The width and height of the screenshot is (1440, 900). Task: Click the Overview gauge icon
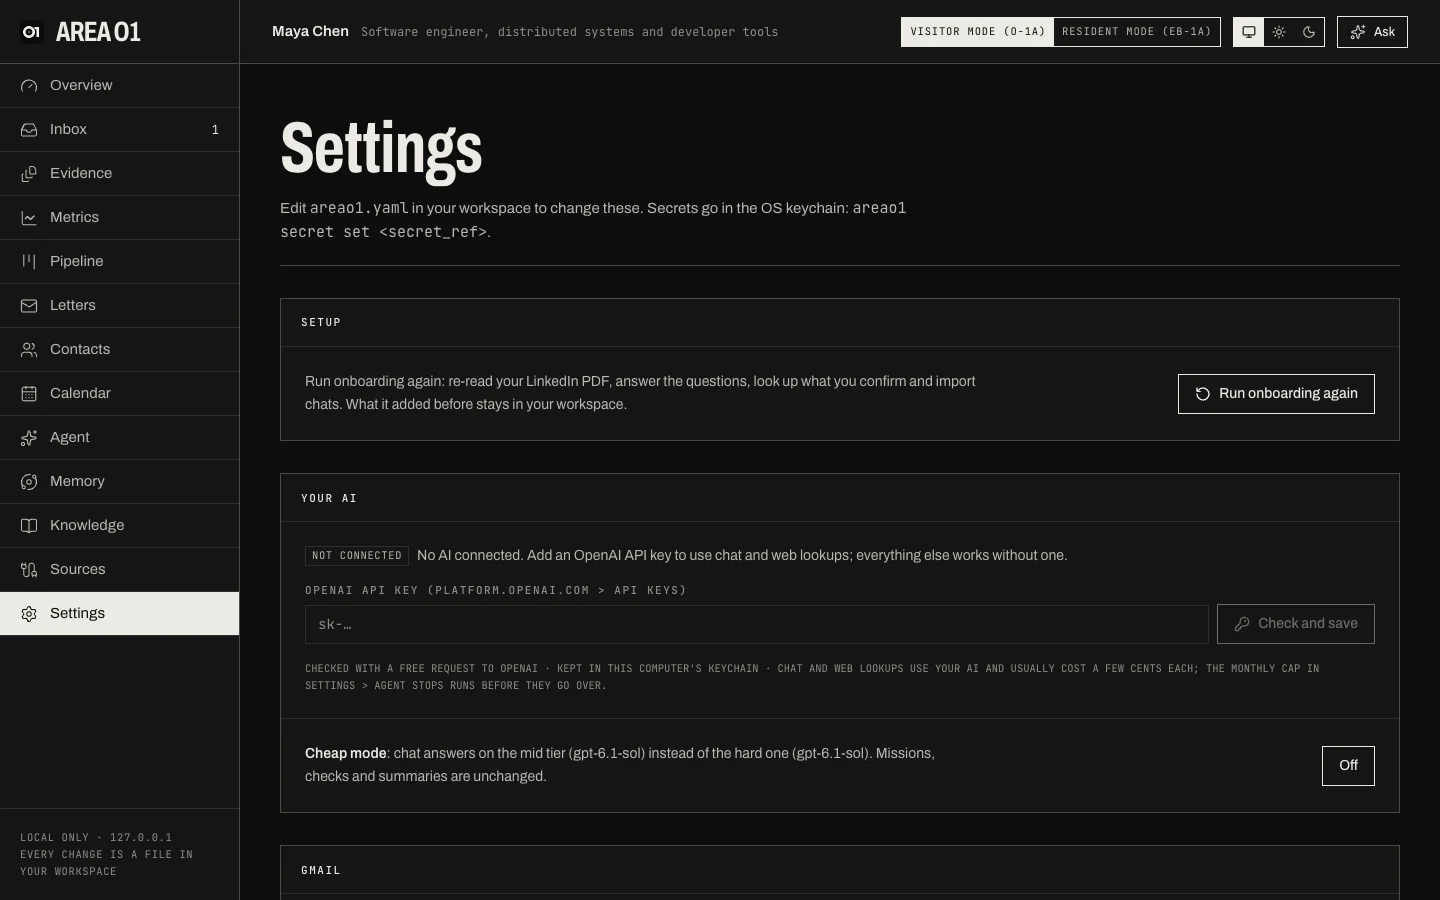tap(29, 86)
